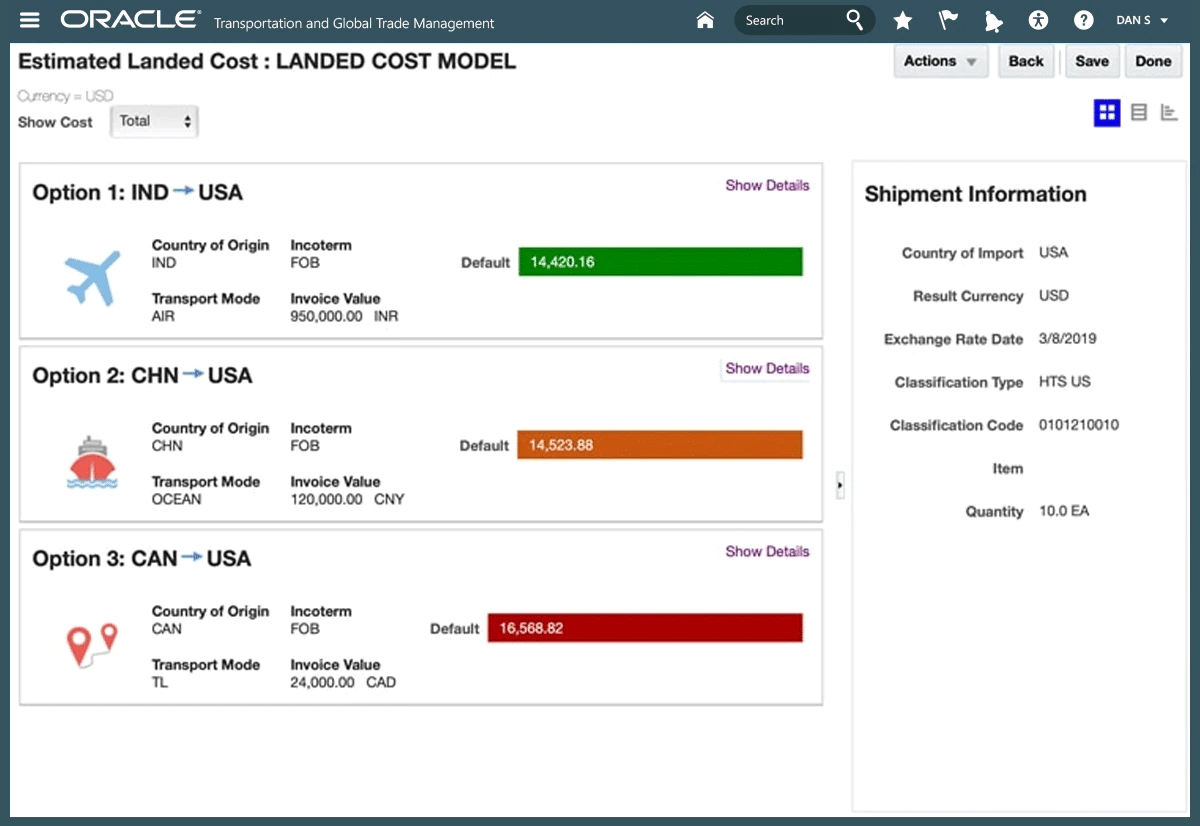
Task: Show Details for Option 2 CHN
Action: pyautogui.click(x=767, y=368)
